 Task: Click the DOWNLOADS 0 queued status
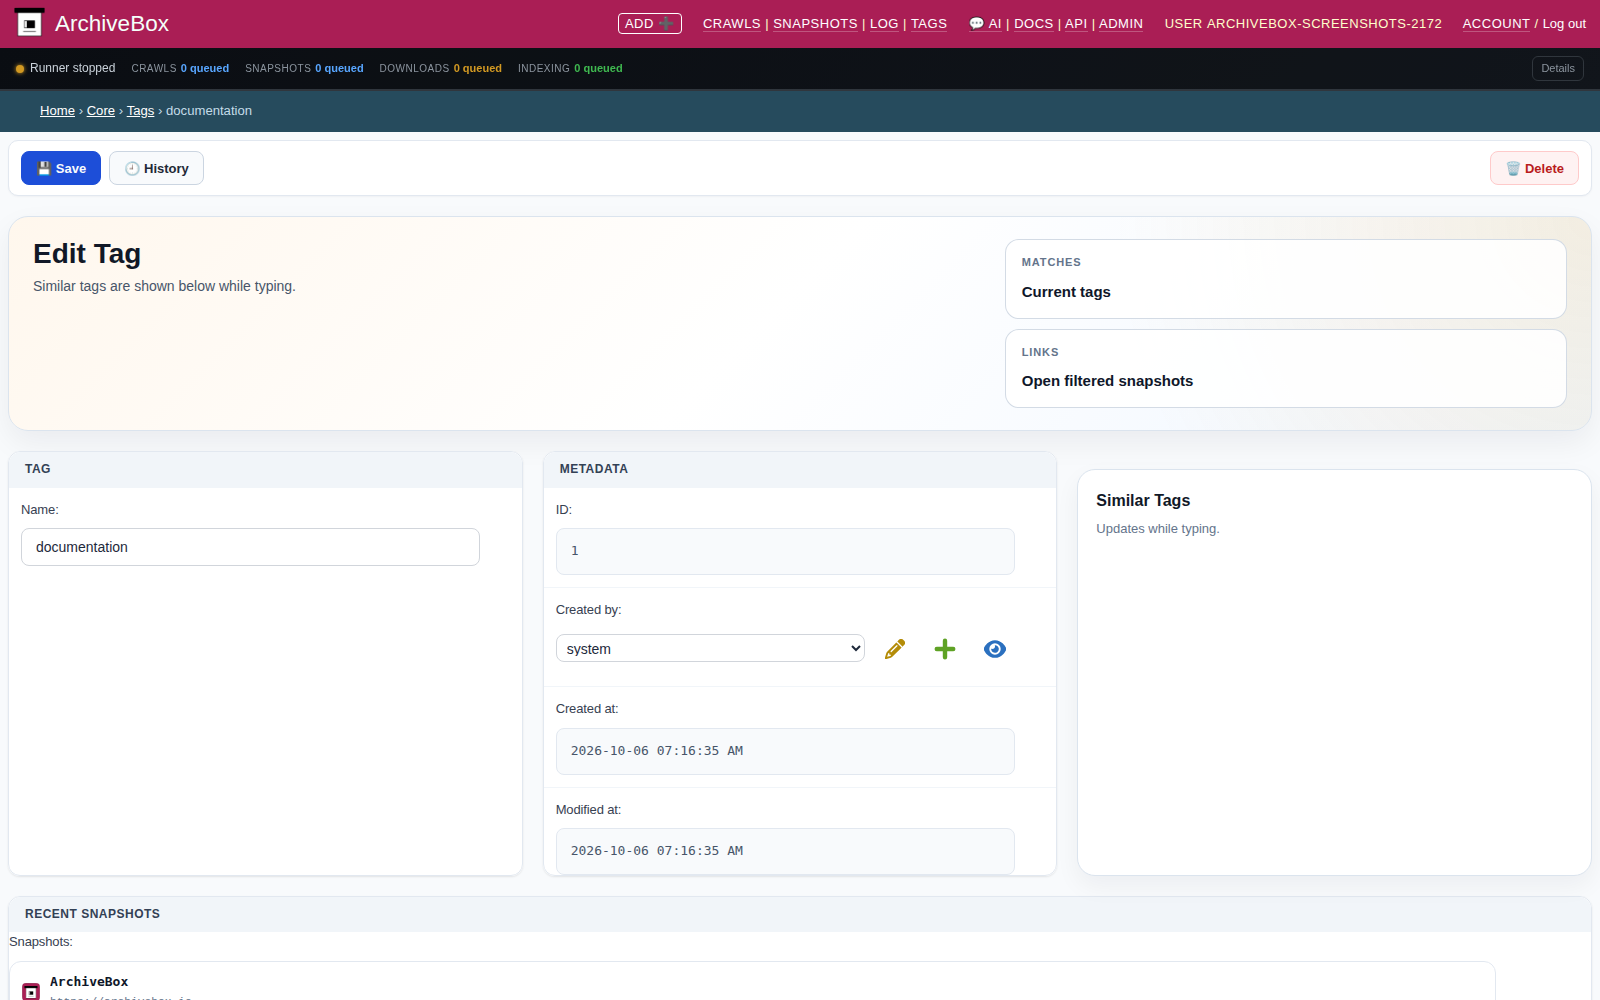[440, 68]
